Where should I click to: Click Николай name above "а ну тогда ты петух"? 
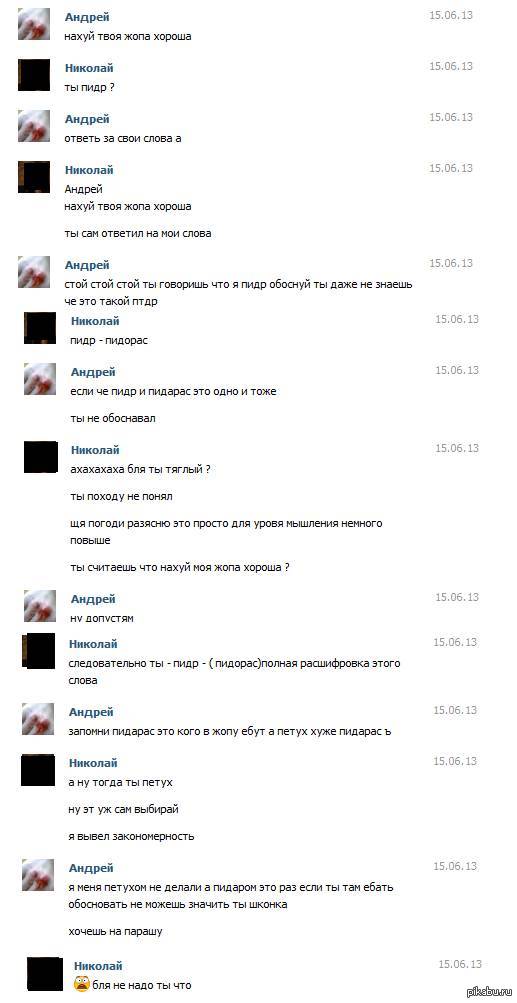[93, 762]
